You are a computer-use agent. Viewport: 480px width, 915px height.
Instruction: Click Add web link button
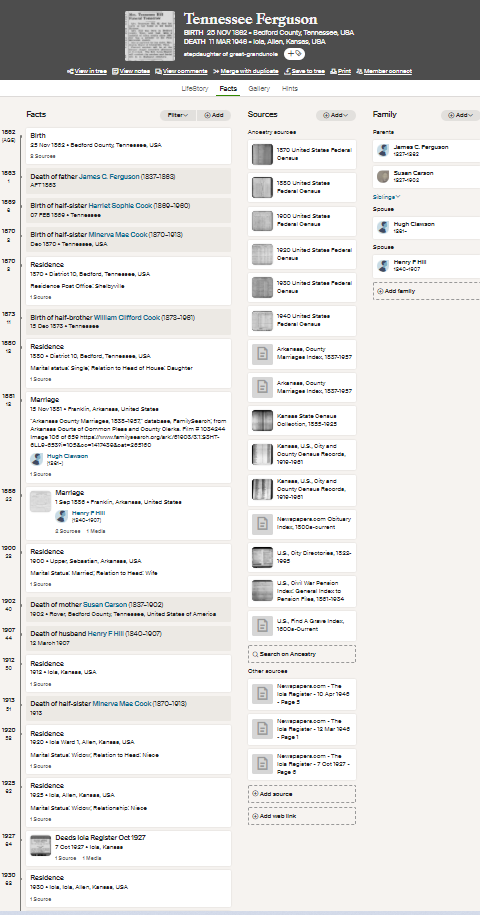point(302,816)
